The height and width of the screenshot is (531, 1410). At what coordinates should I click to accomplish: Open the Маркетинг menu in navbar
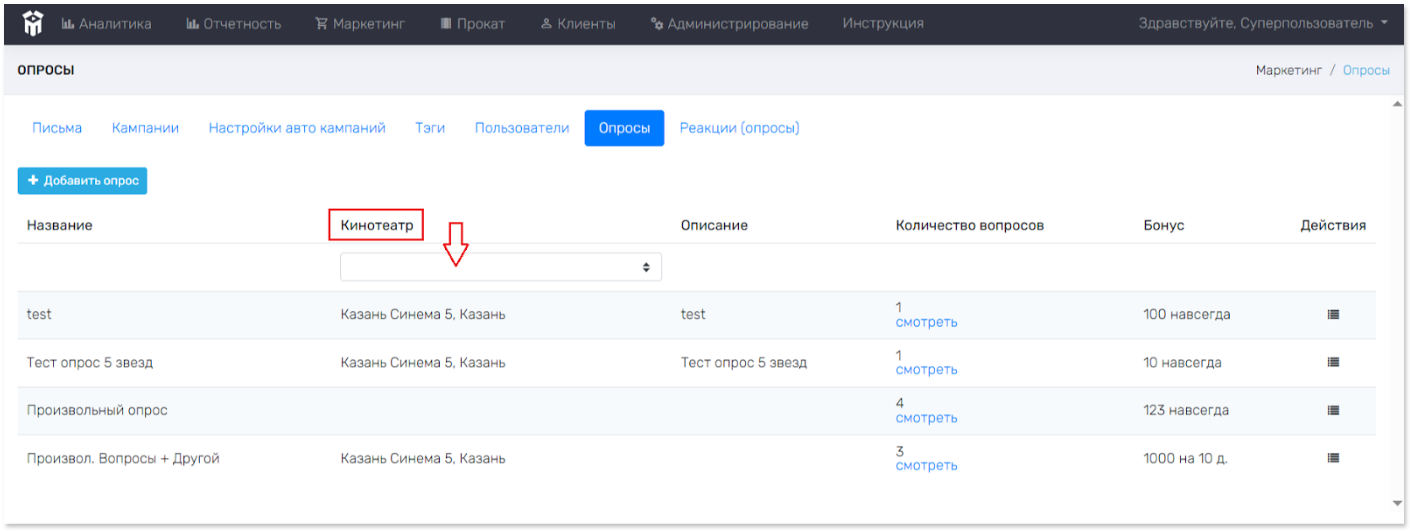[x=360, y=23]
